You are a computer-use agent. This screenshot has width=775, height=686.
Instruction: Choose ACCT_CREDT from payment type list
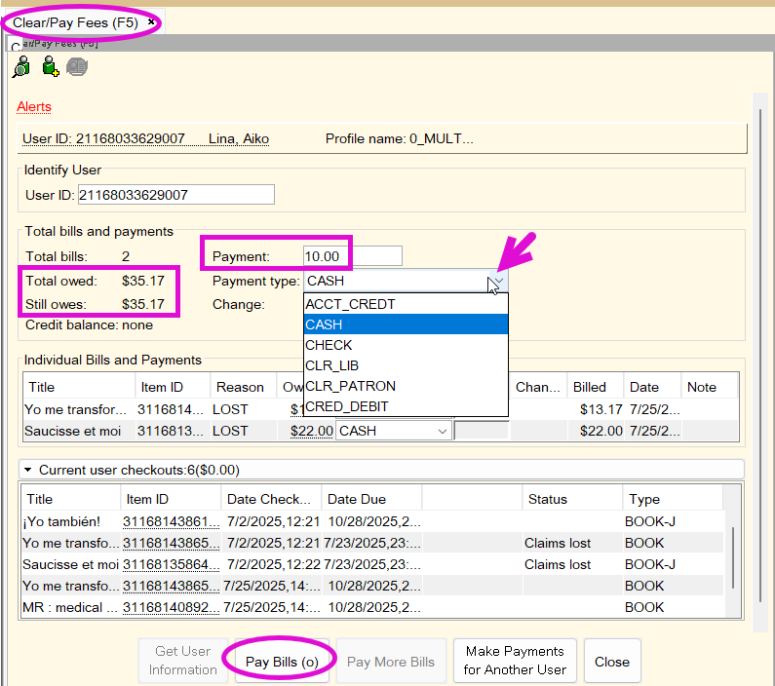406,304
